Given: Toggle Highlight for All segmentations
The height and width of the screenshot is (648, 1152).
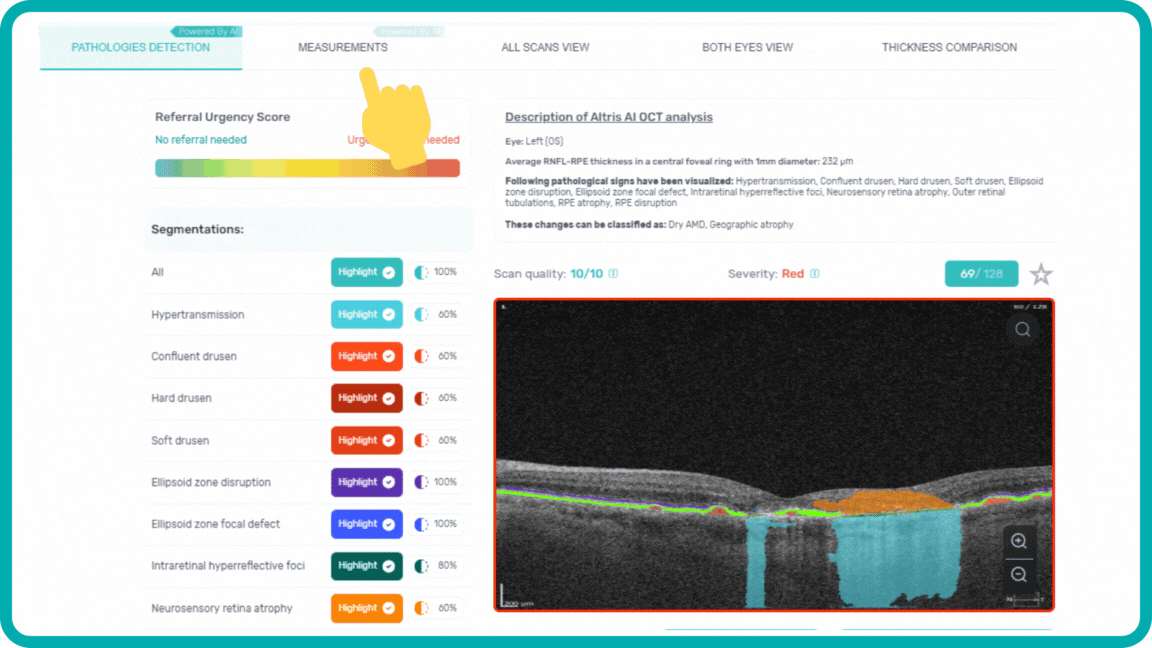Looking at the screenshot, I should tap(367, 272).
